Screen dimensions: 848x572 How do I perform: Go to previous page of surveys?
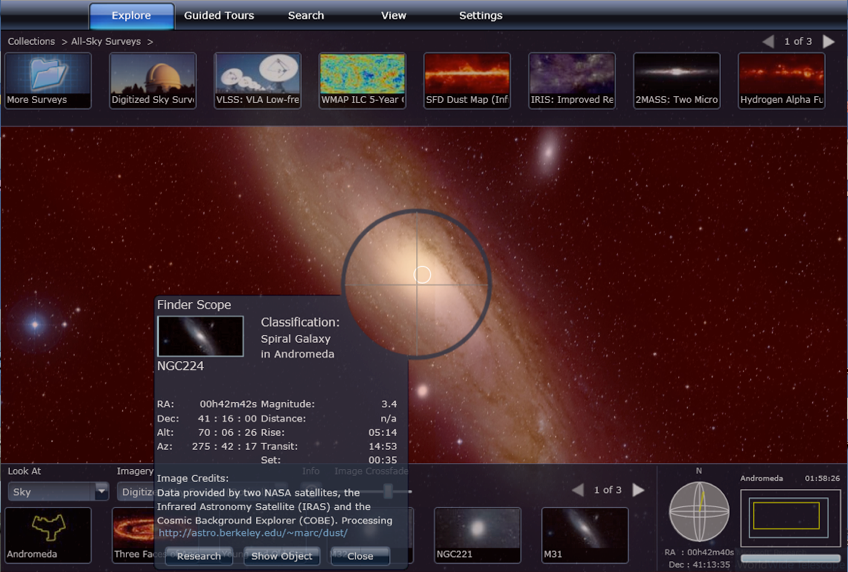768,42
